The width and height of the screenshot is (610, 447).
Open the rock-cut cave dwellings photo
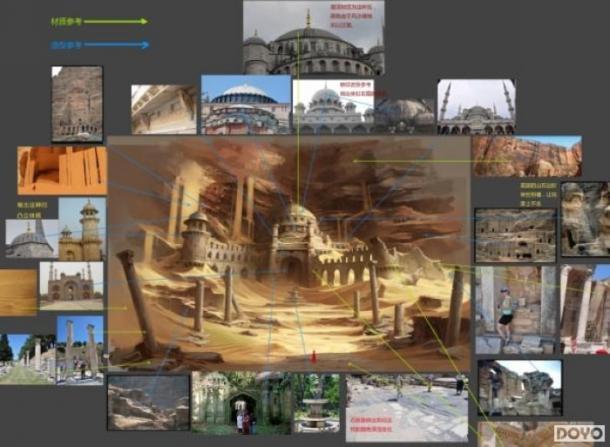click(515, 235)
